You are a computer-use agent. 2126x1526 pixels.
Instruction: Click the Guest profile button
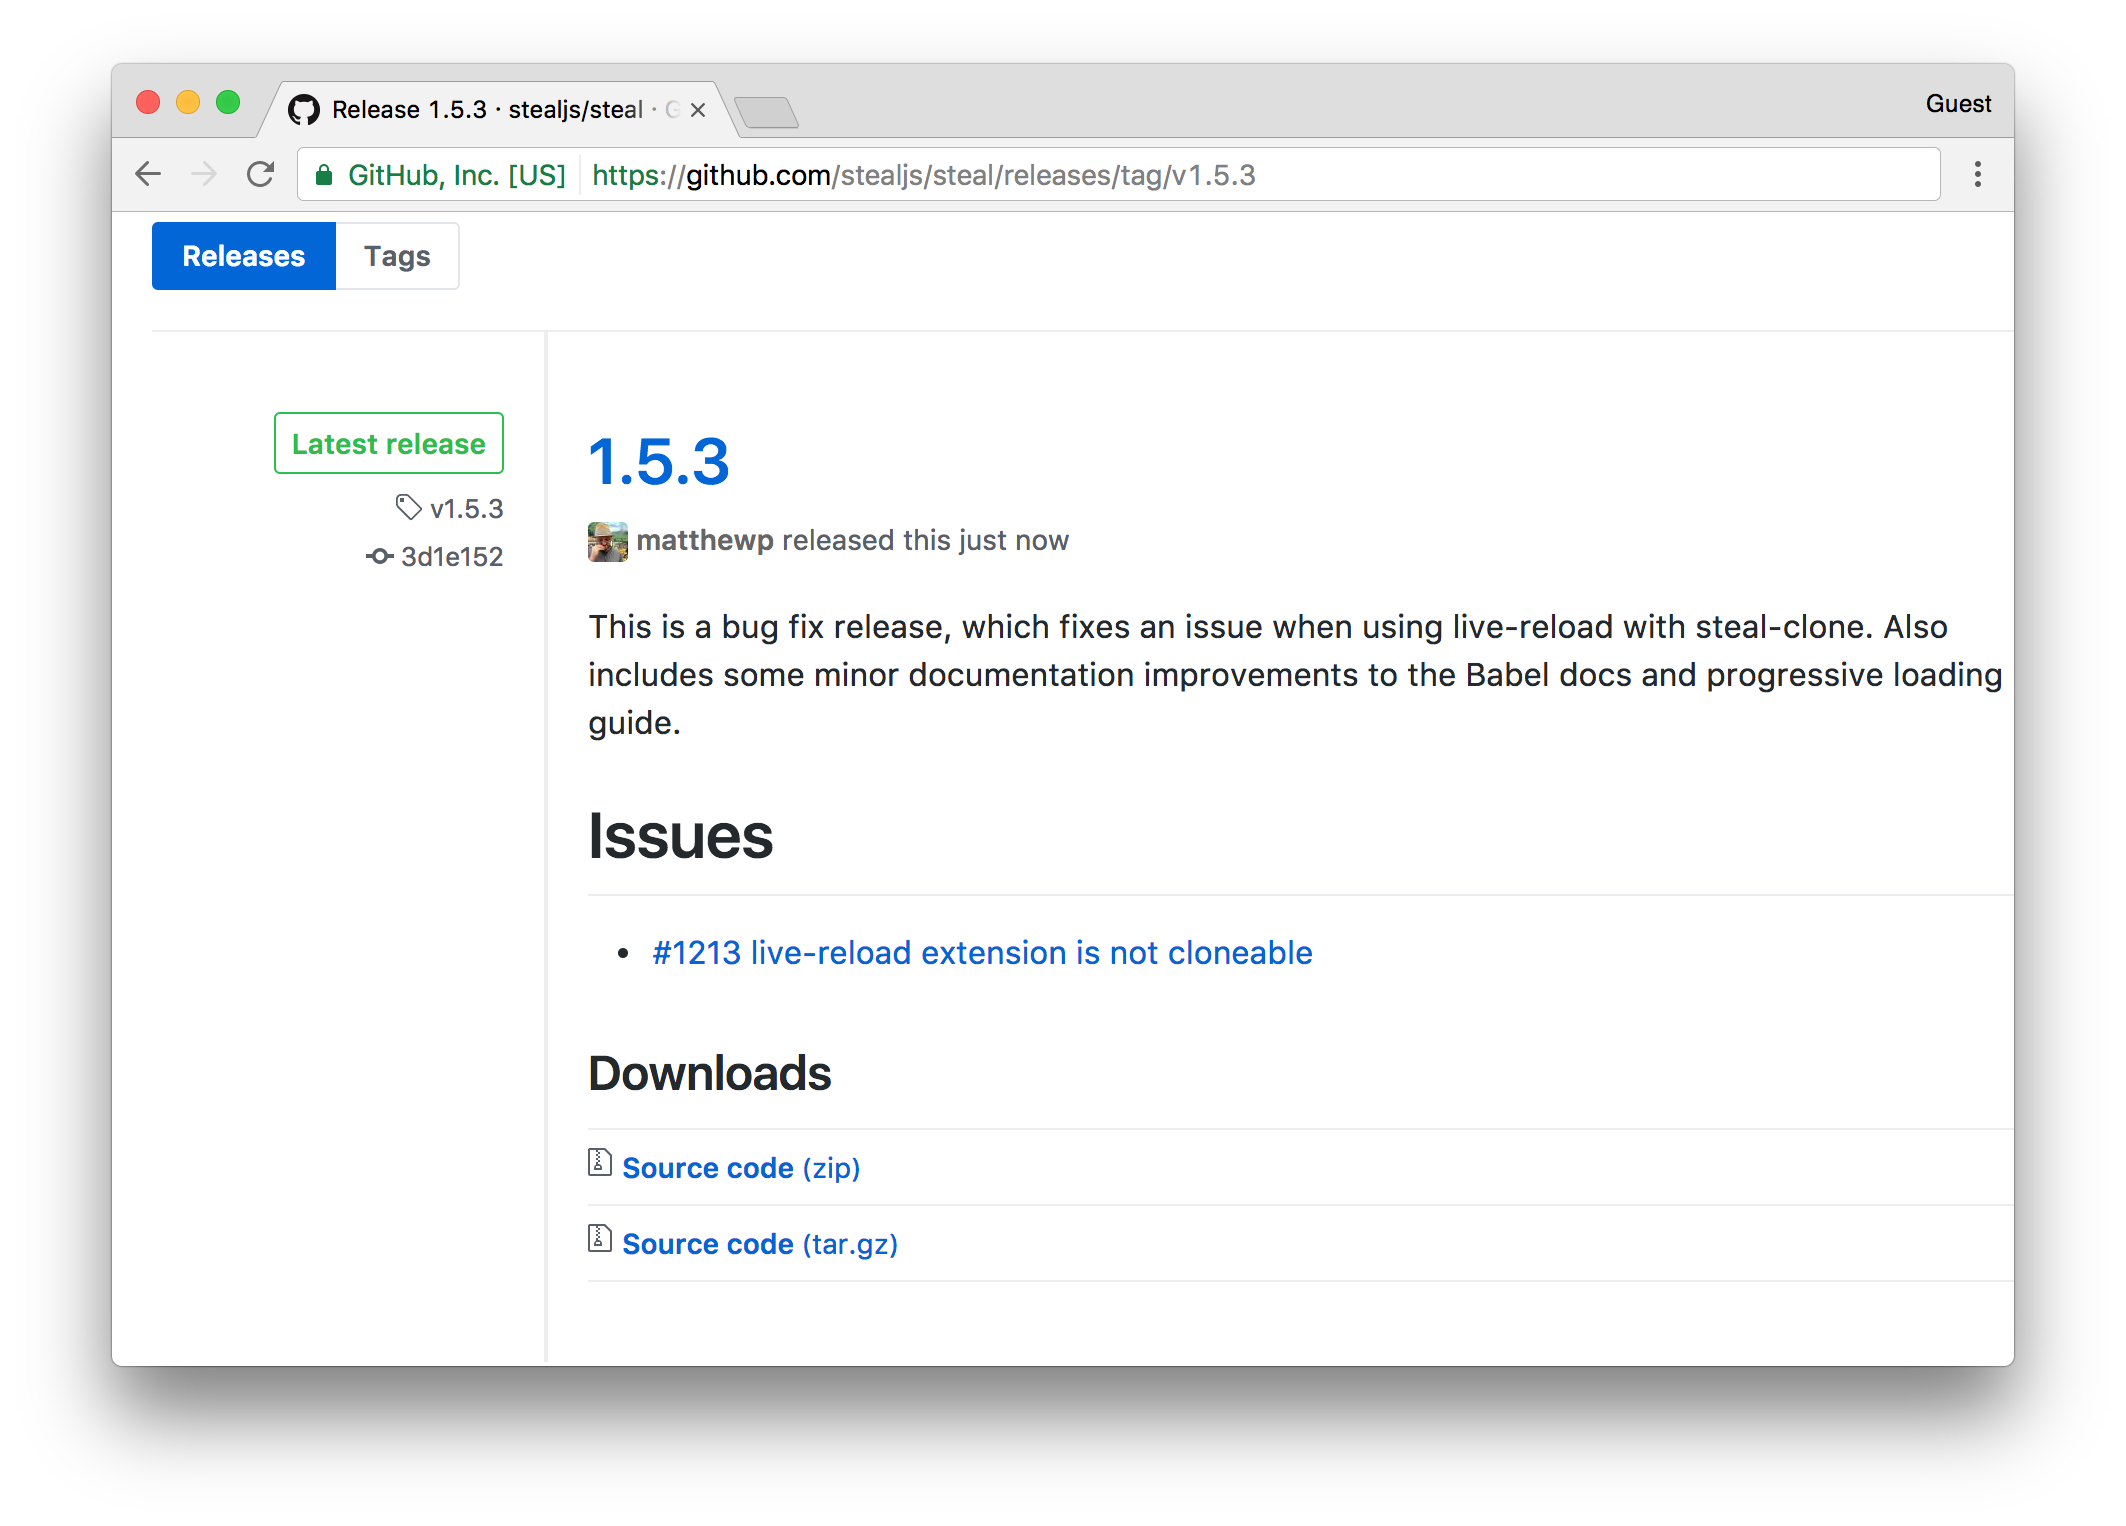pos(1958,104)
